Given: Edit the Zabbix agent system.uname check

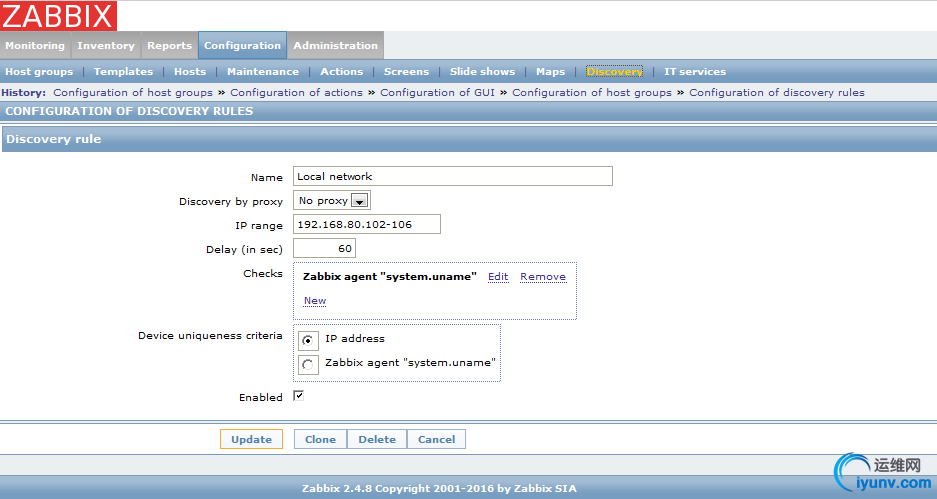Looking at the screenshot, I should (498, 277).
